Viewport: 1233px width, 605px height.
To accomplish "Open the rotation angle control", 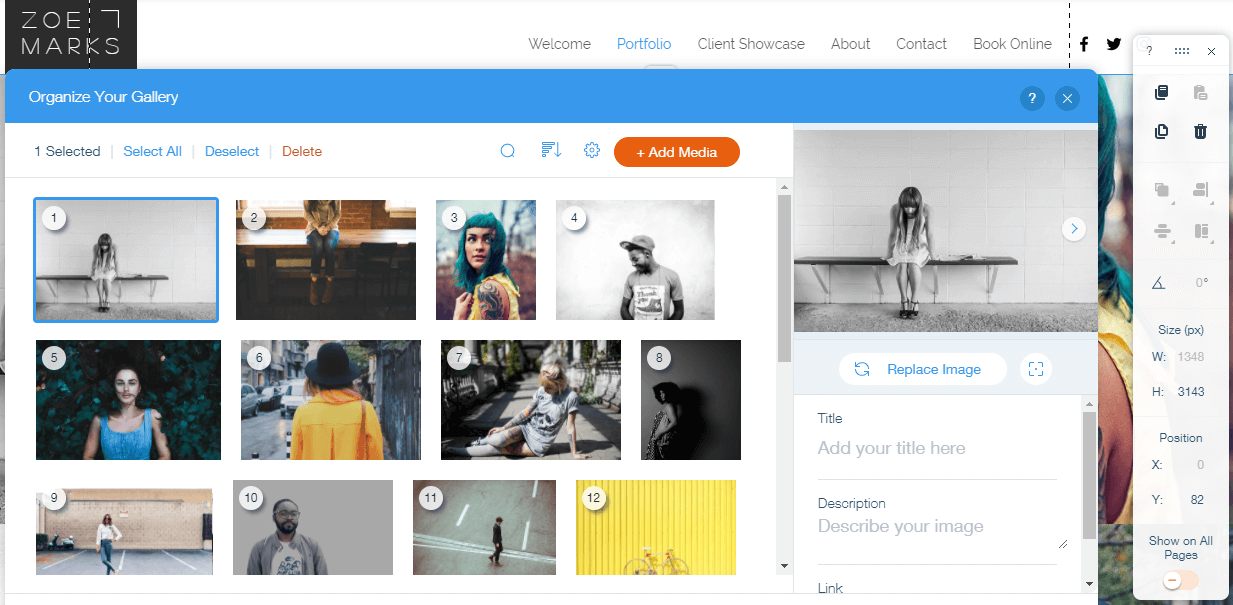I will (x=1158, y=282).
